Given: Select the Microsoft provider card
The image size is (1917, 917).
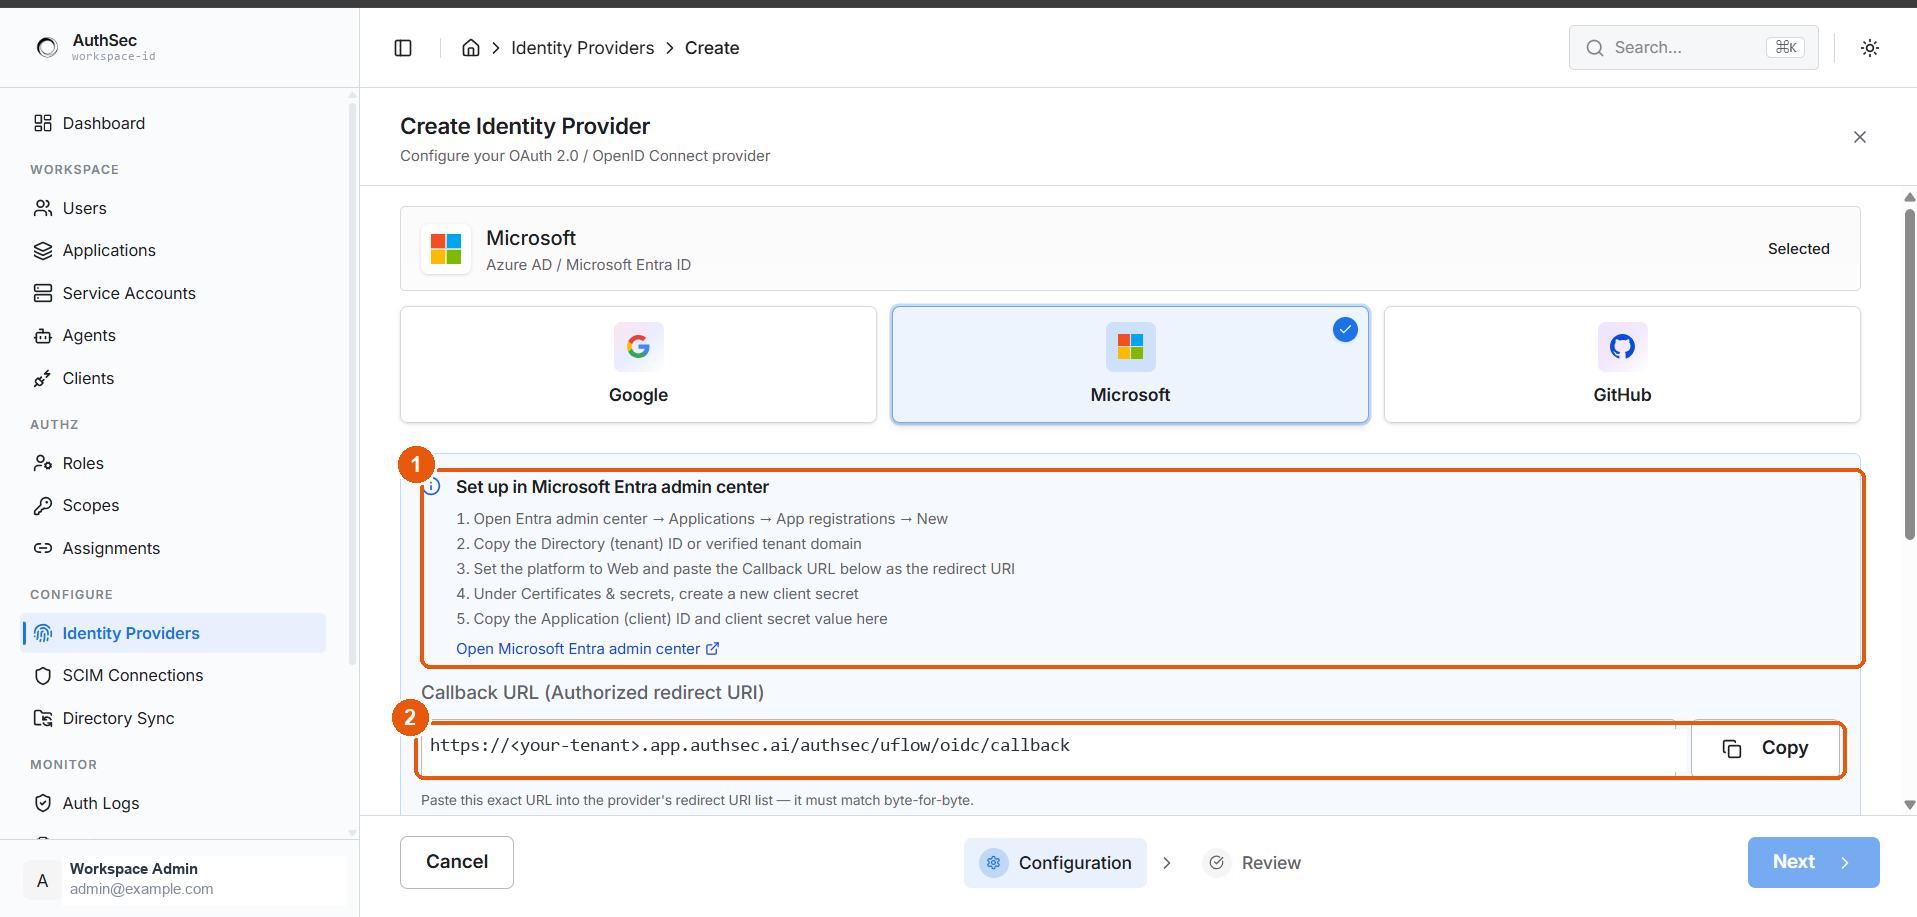Looking at the screenshot, I should point(1130,364).
